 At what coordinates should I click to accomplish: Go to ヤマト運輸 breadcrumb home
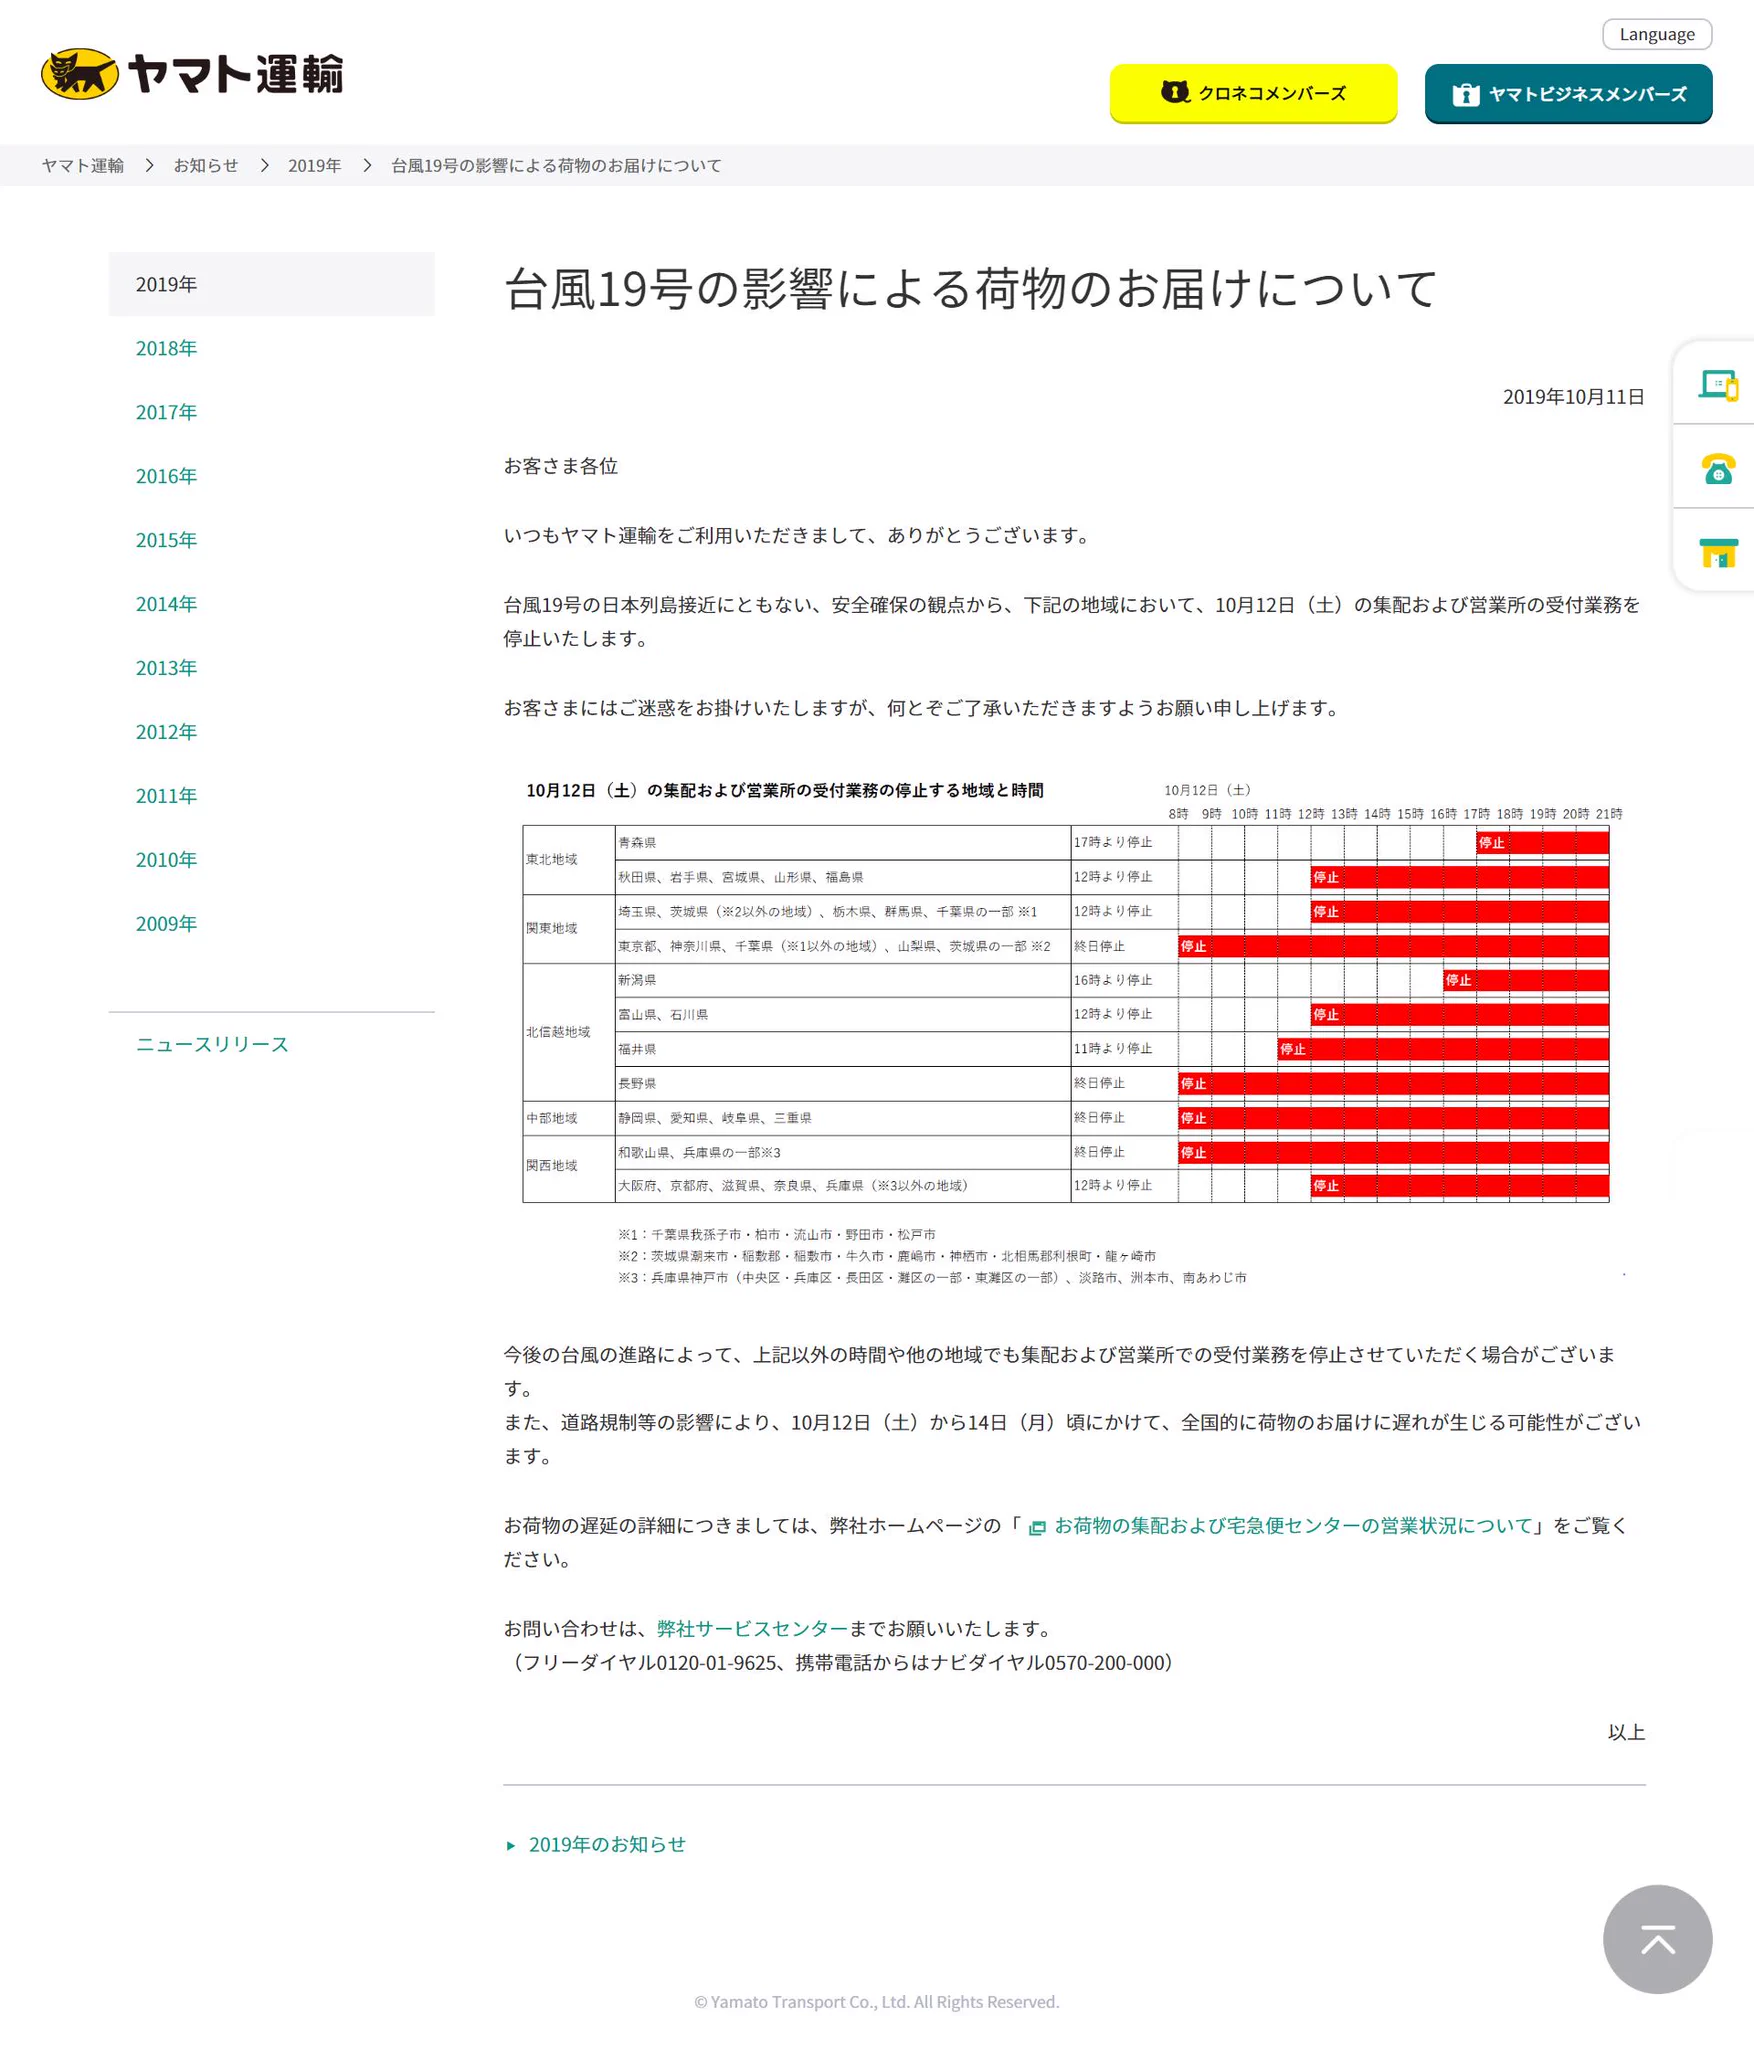[x=83, y=165]
